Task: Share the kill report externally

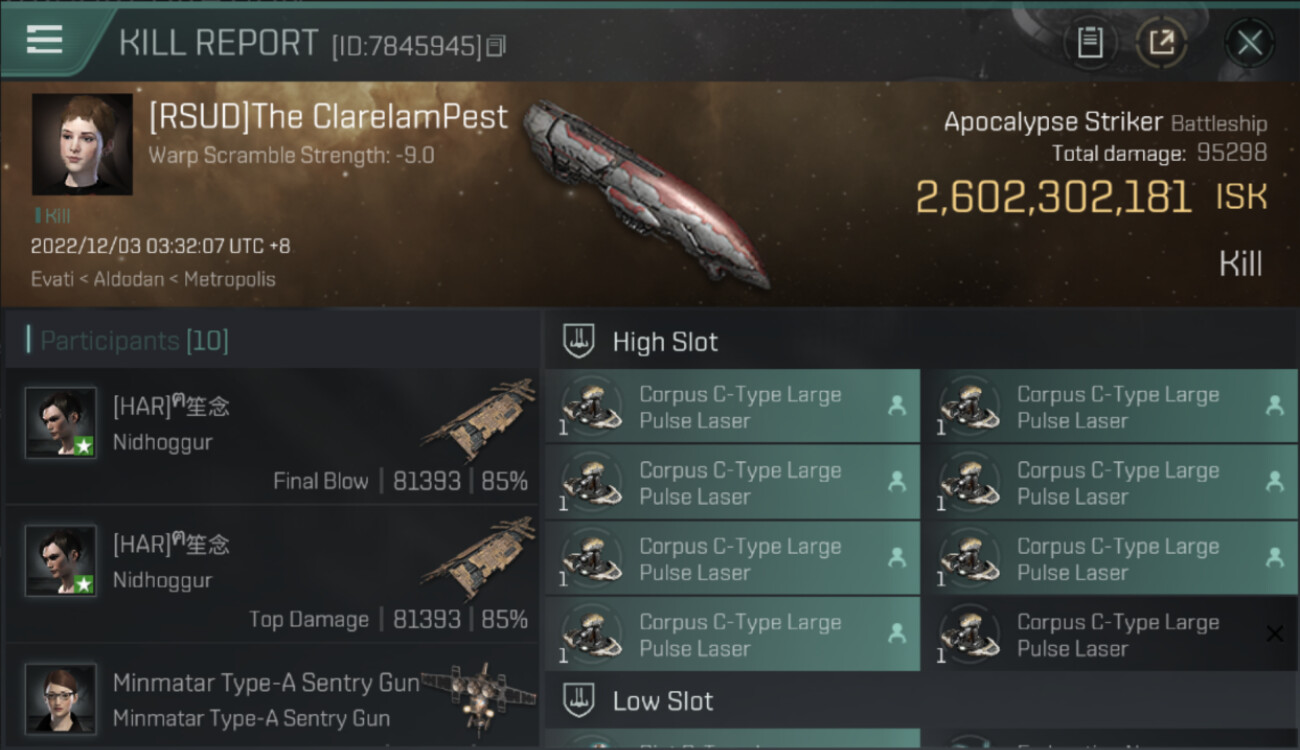Action: click(1161, 43)
